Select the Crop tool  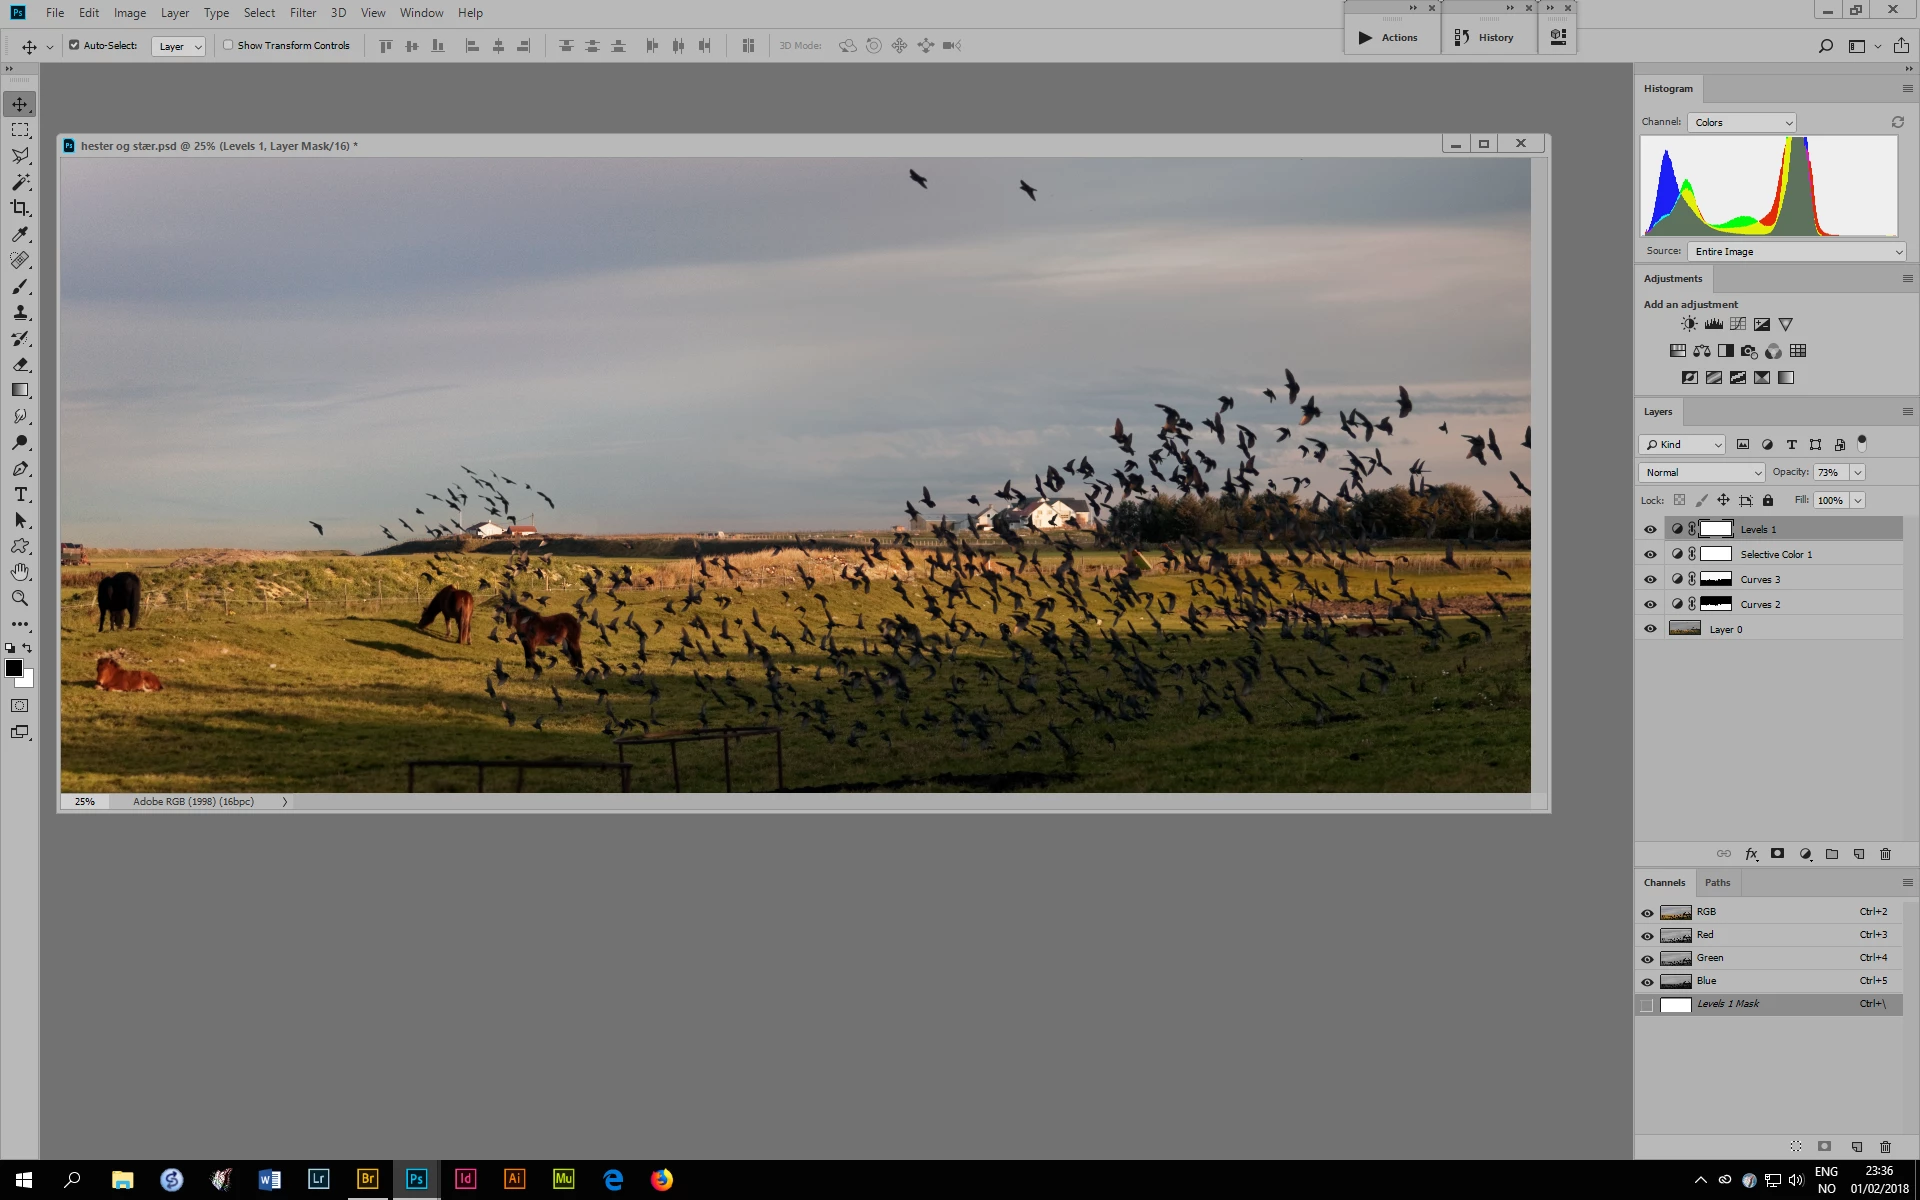pos(20,208)
